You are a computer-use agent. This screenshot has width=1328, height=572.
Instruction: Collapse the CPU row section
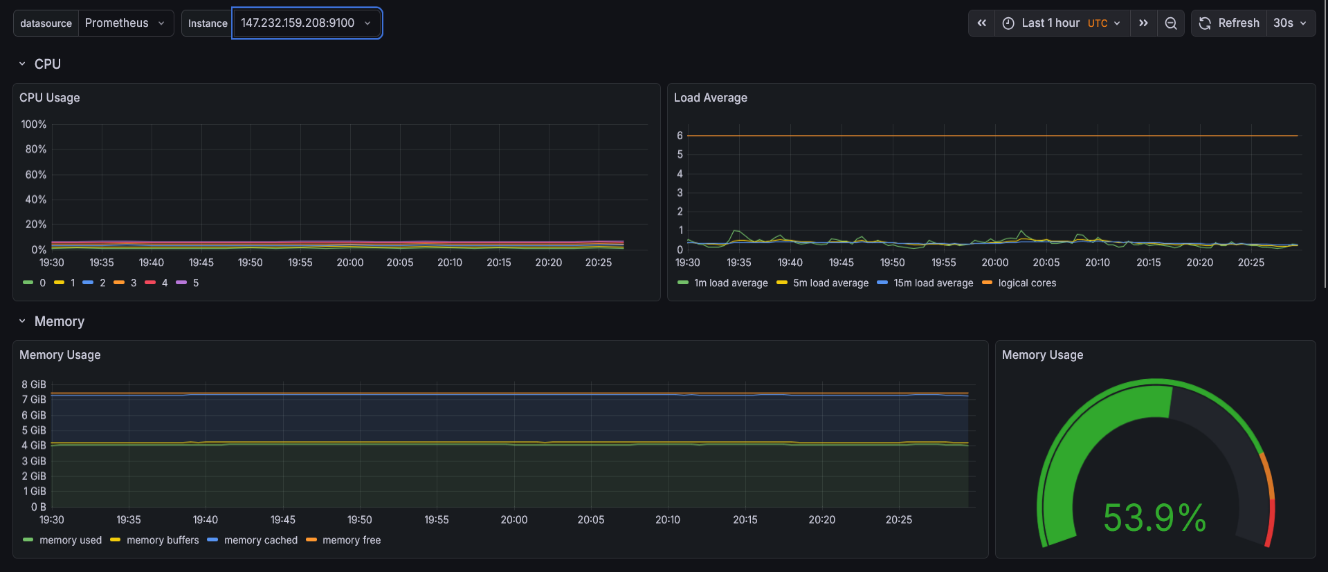coord(22,64)
